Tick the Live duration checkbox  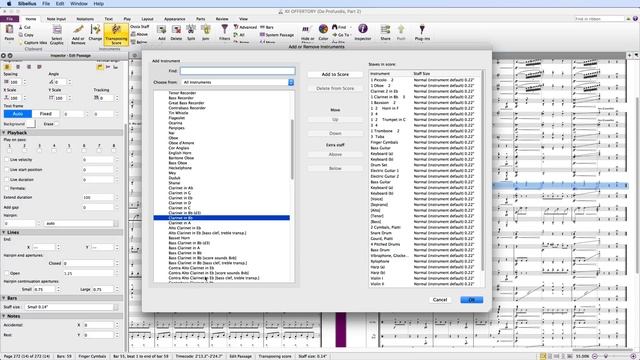pyautogui.click(x=7, y=180)
